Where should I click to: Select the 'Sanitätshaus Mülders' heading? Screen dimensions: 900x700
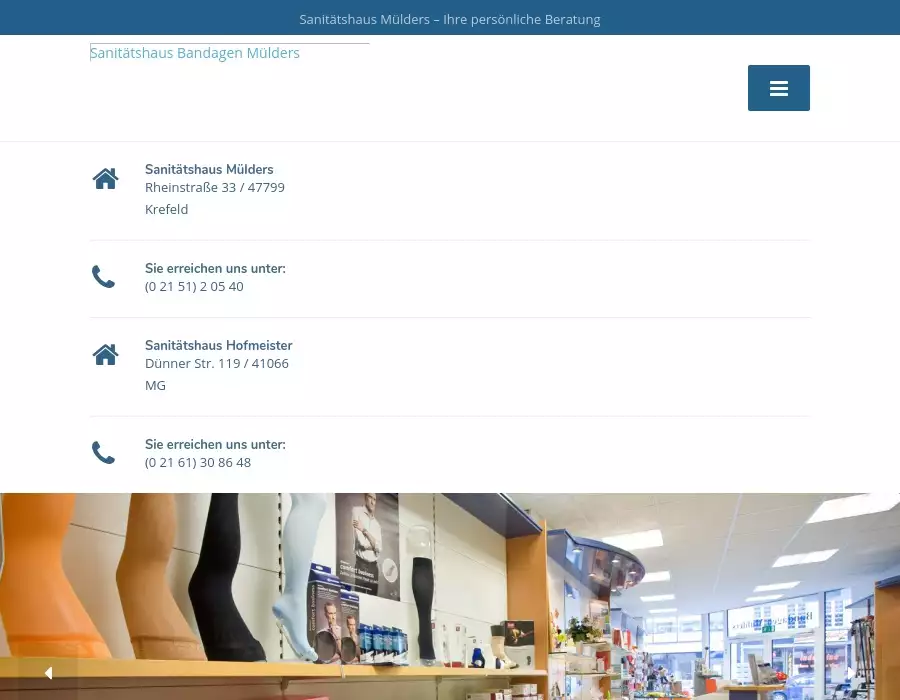click(x=209, y=169)
